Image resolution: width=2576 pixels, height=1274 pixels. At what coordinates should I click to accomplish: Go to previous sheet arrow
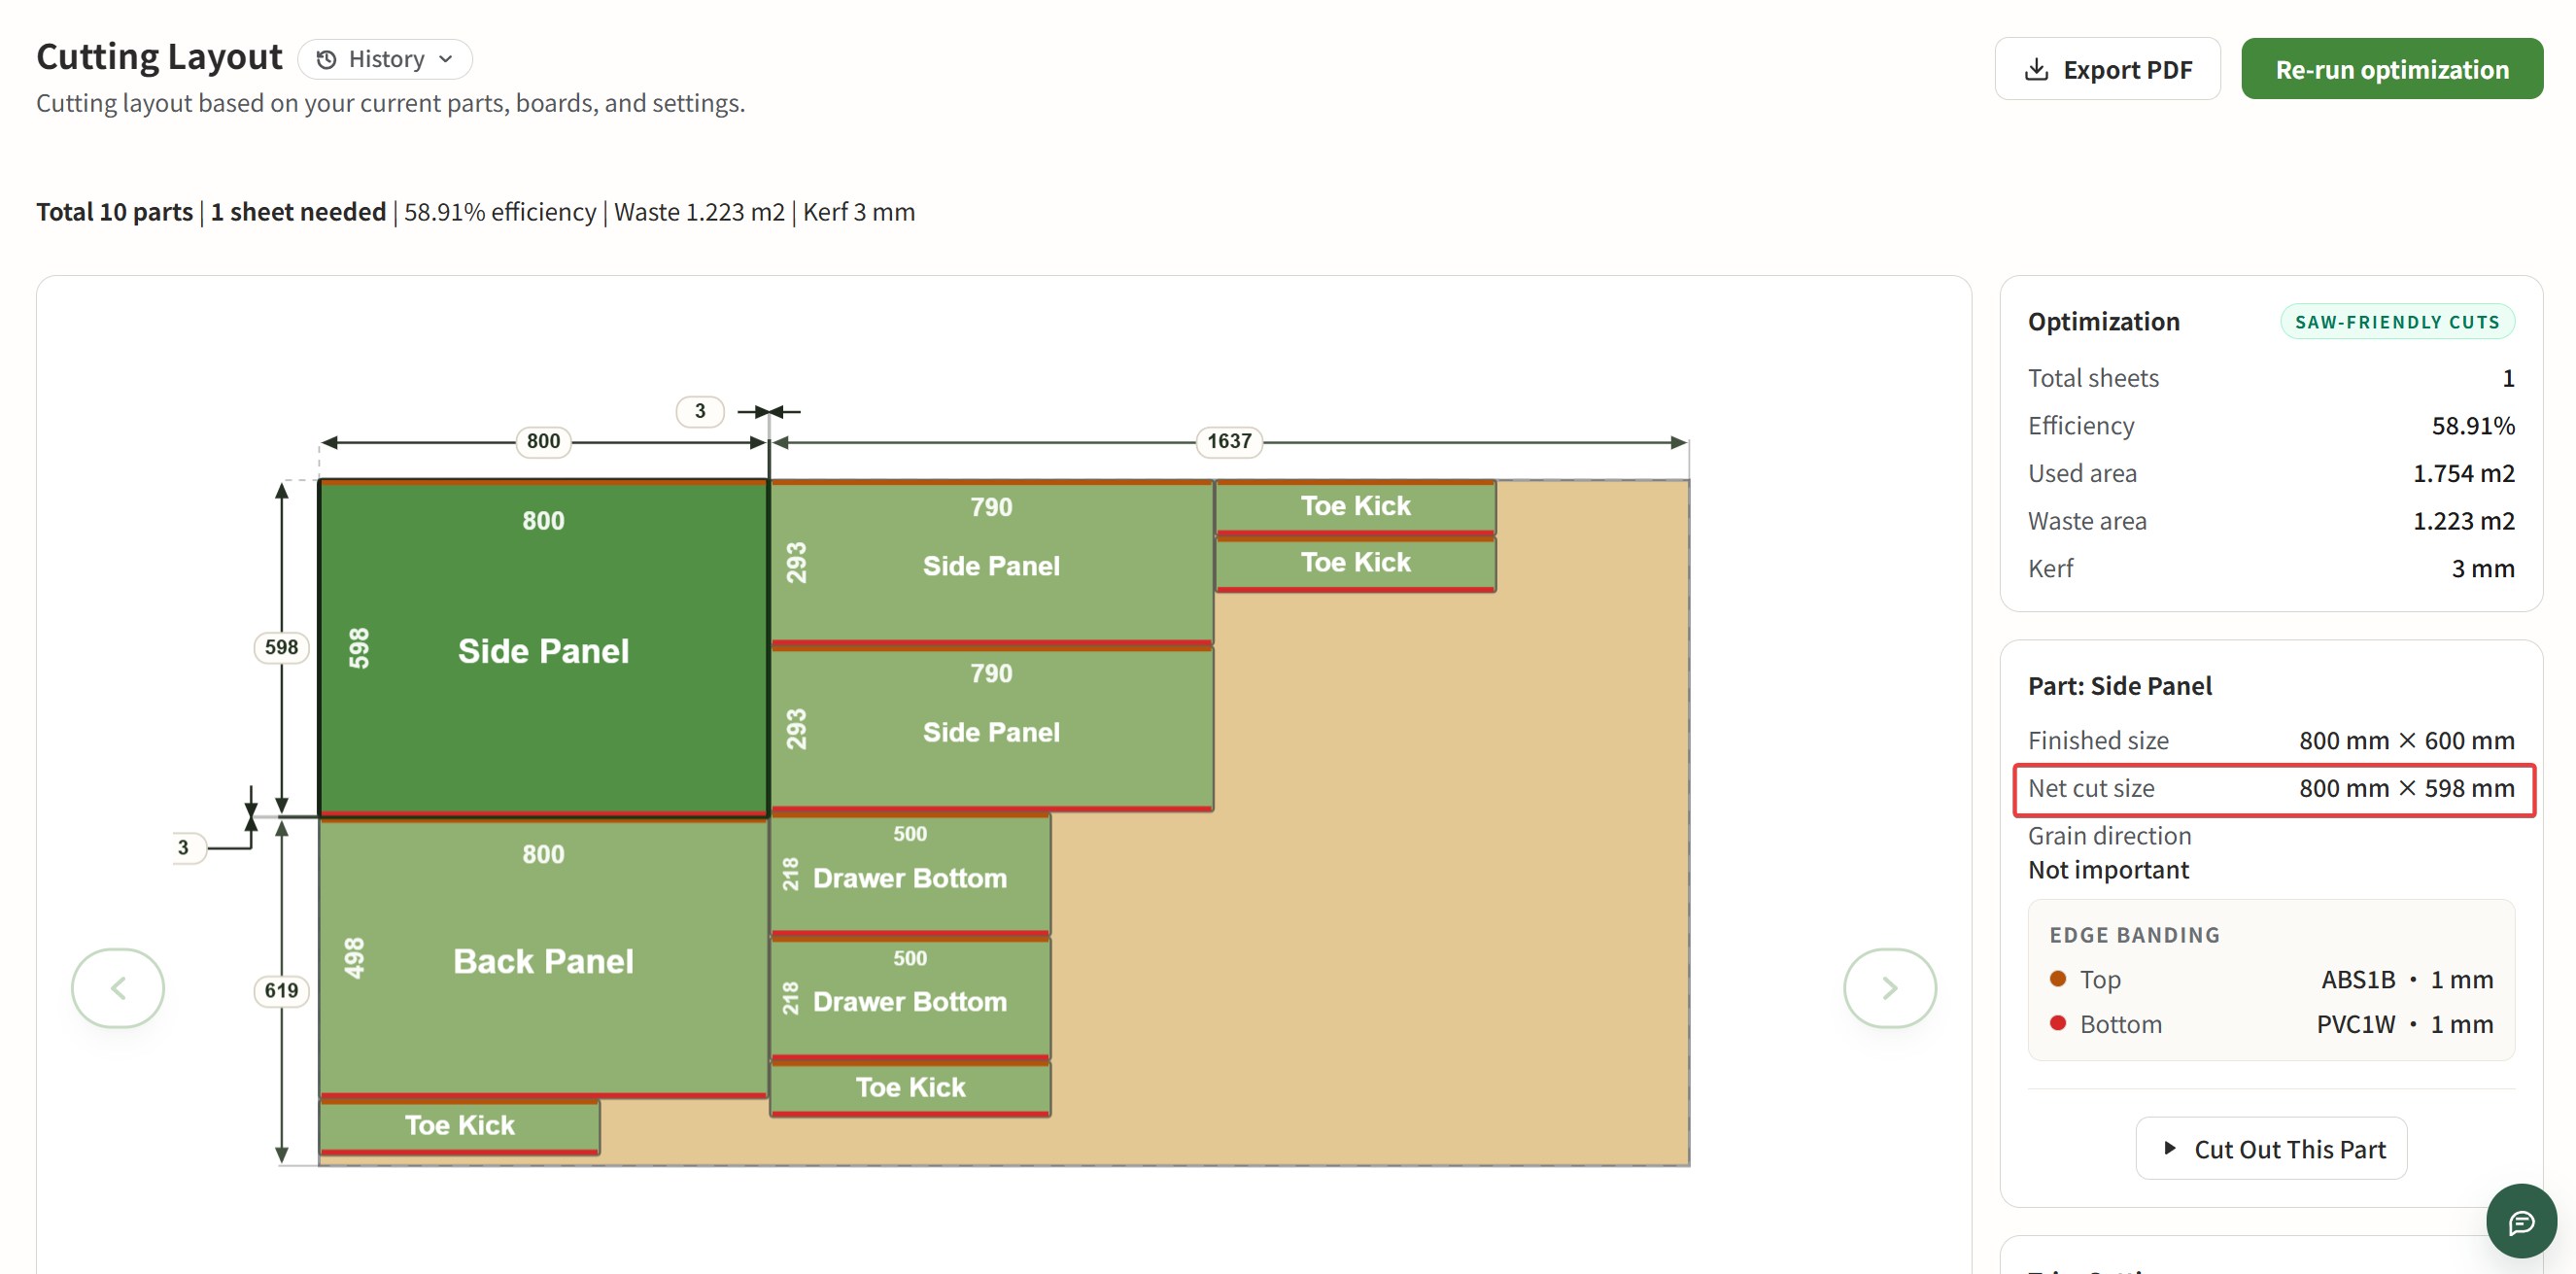point(118,988)
